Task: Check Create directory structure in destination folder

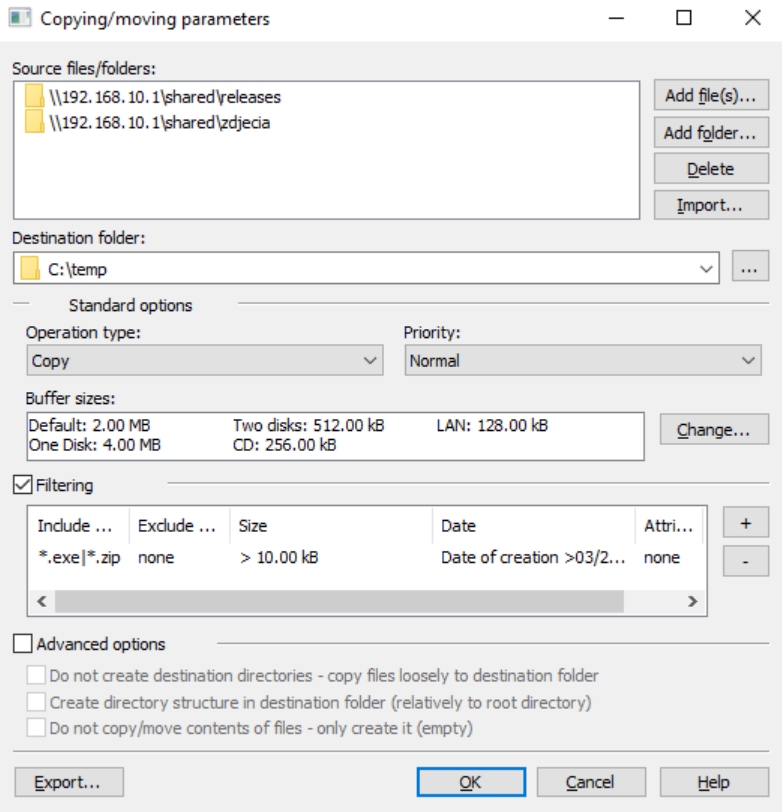Action: click(36, 702)
